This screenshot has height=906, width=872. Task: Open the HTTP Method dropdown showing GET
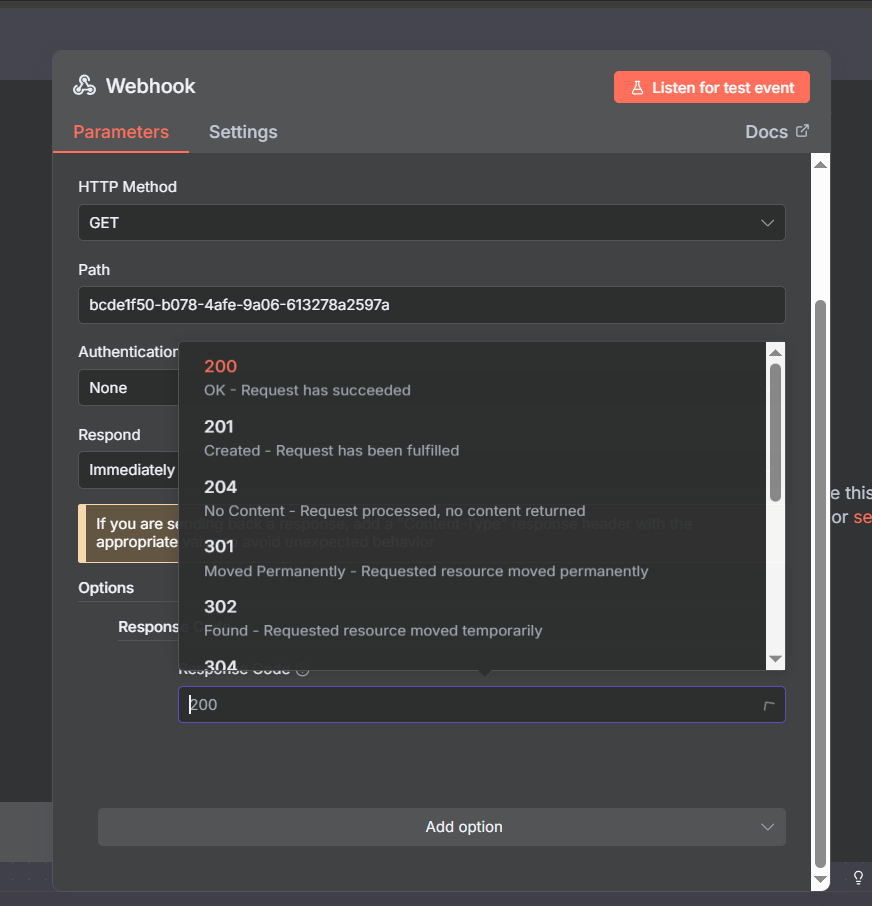(x=431, y=223)
